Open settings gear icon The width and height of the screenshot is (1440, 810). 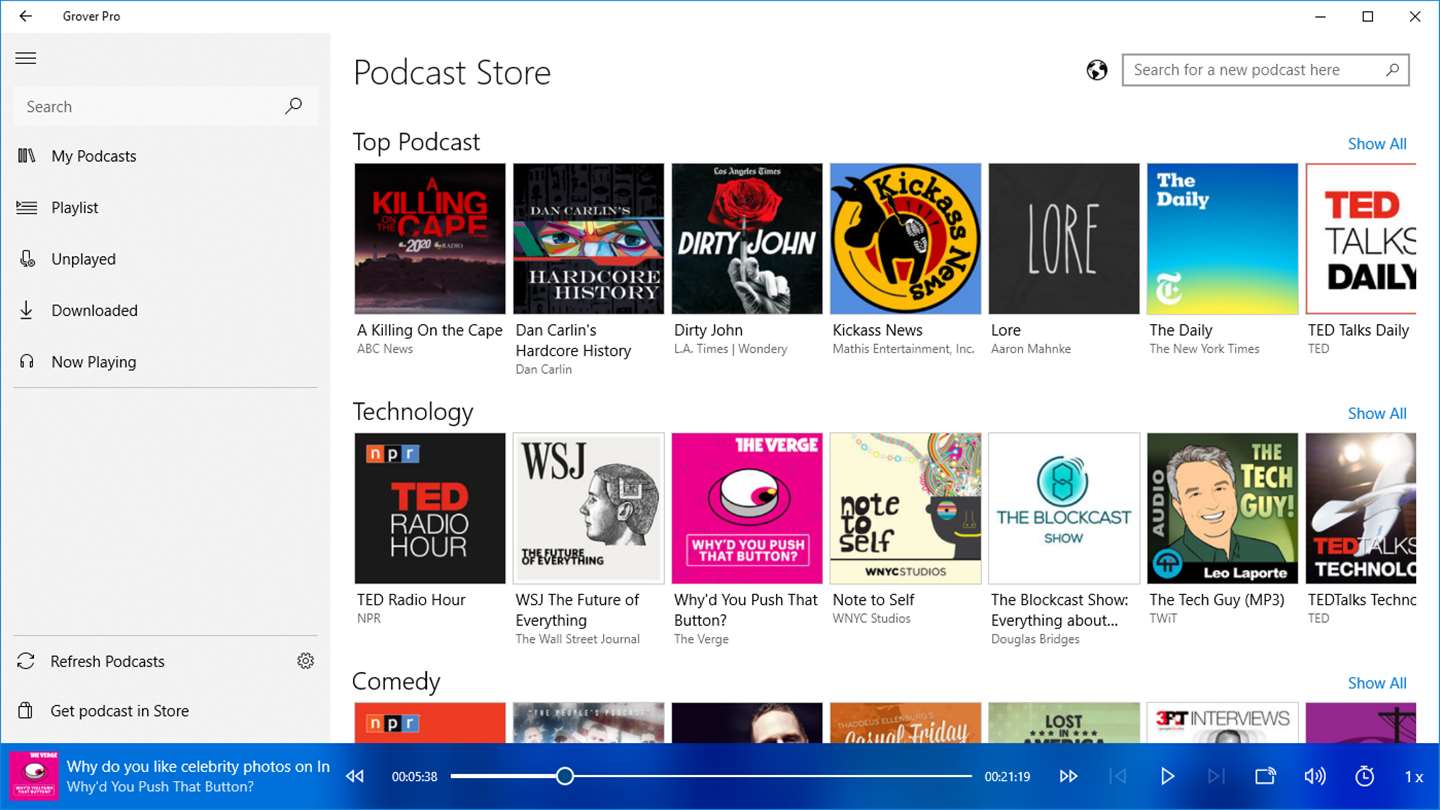tap(306, 661)
